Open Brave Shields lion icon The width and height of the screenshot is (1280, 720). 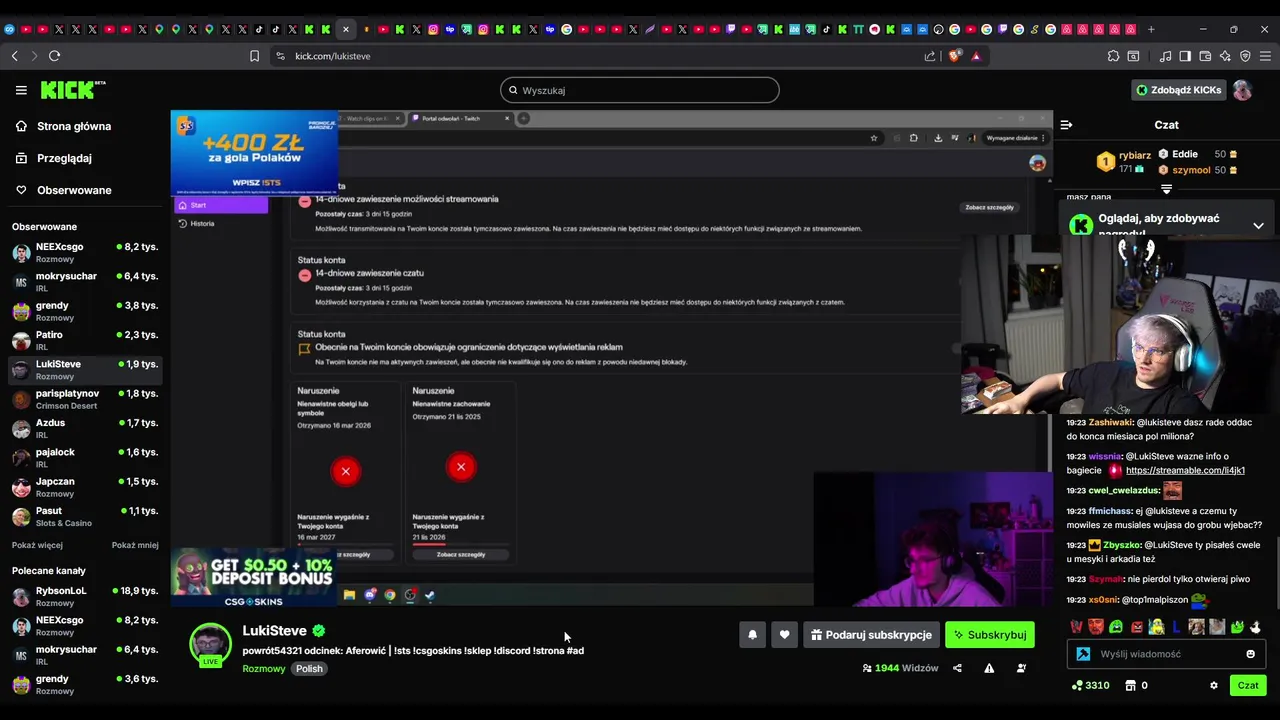[954, 56]
